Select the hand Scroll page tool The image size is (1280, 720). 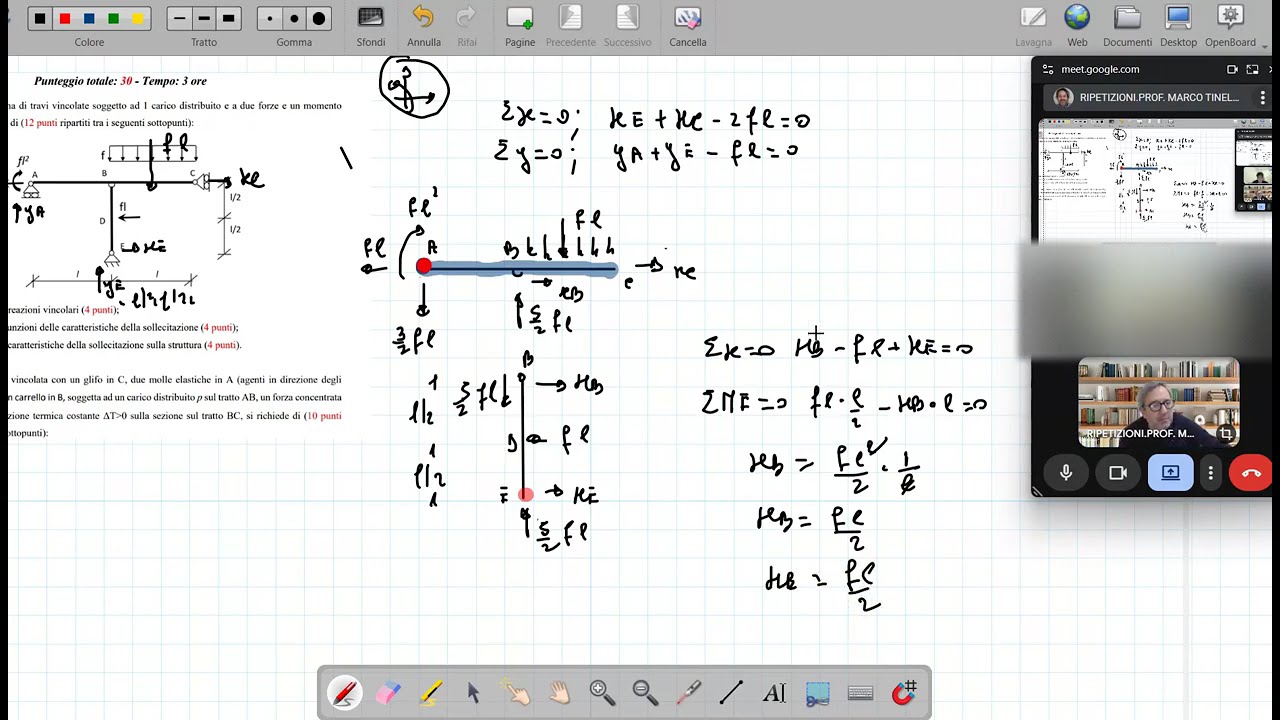[x=559, y=692]
